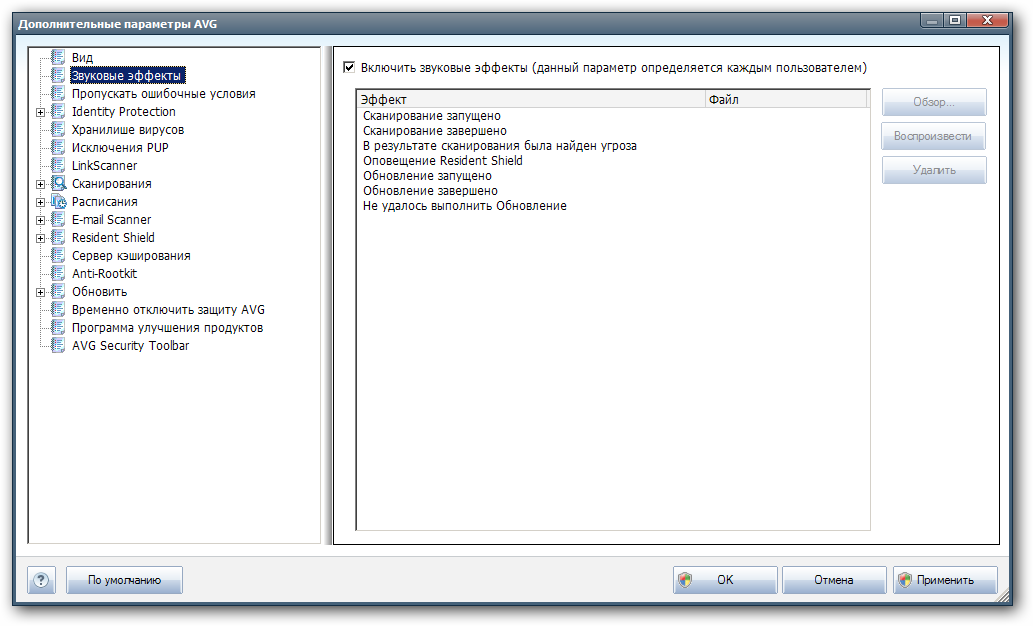
Task: Cancel changes with the Отмена button
Action: tap(834, 580)
